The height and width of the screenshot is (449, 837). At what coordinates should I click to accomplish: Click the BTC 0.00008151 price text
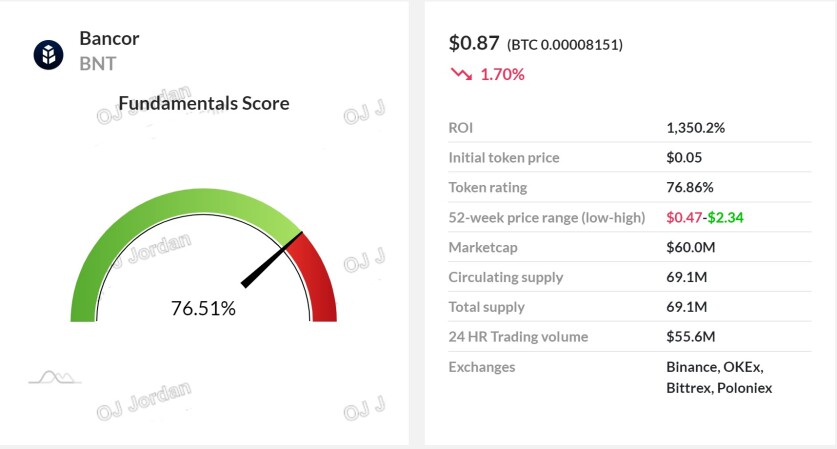(565, 45)
